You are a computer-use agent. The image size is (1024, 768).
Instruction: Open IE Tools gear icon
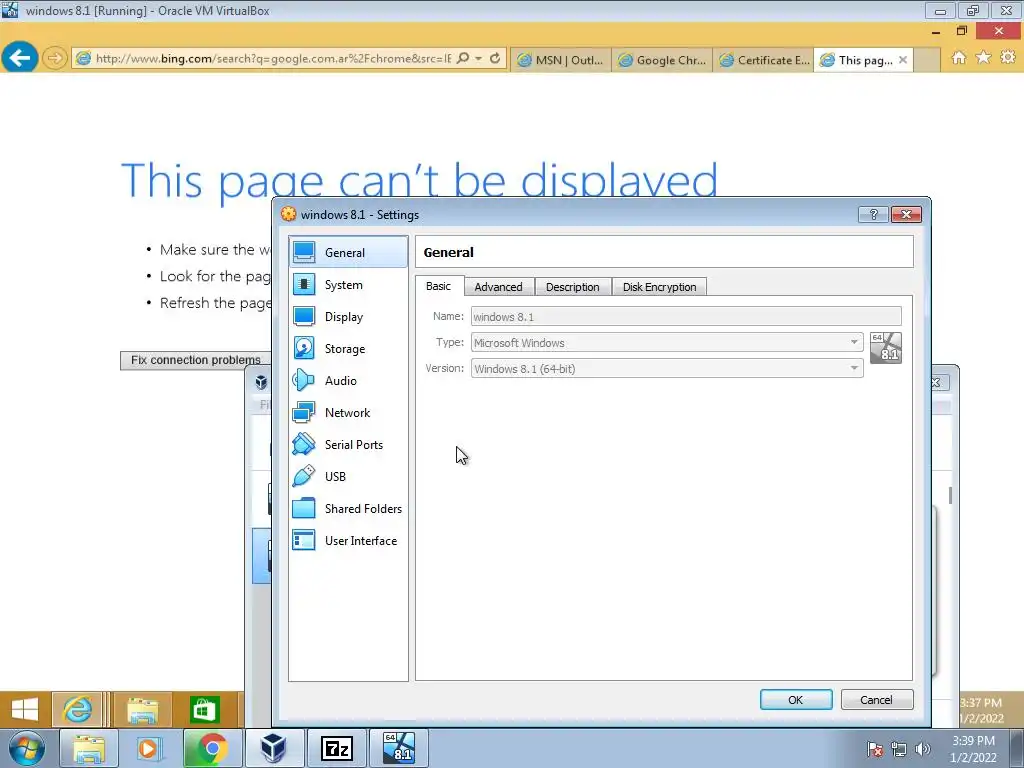point(1008,57)
